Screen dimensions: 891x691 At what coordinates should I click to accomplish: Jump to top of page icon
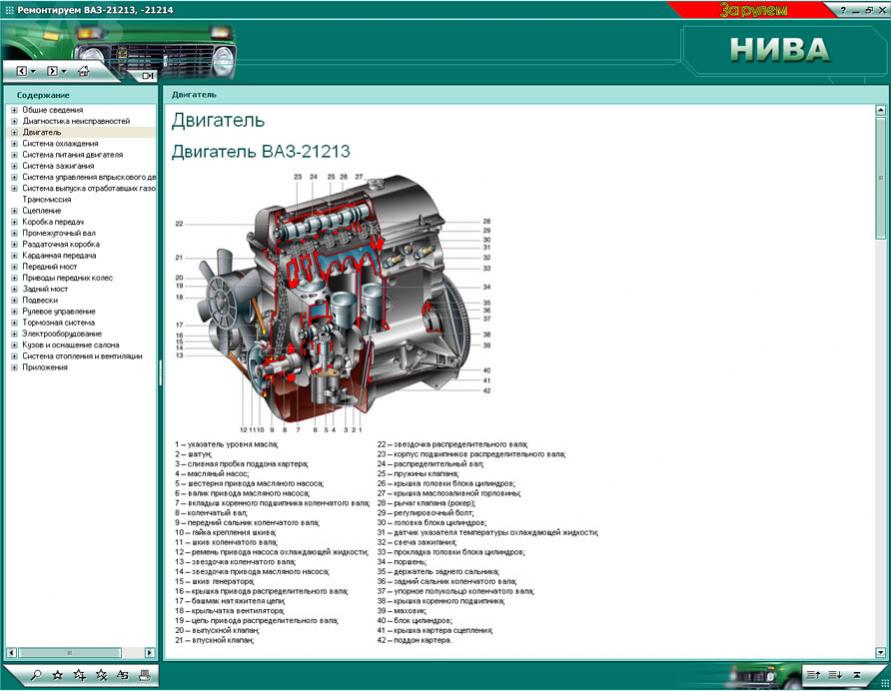point(856,675)
